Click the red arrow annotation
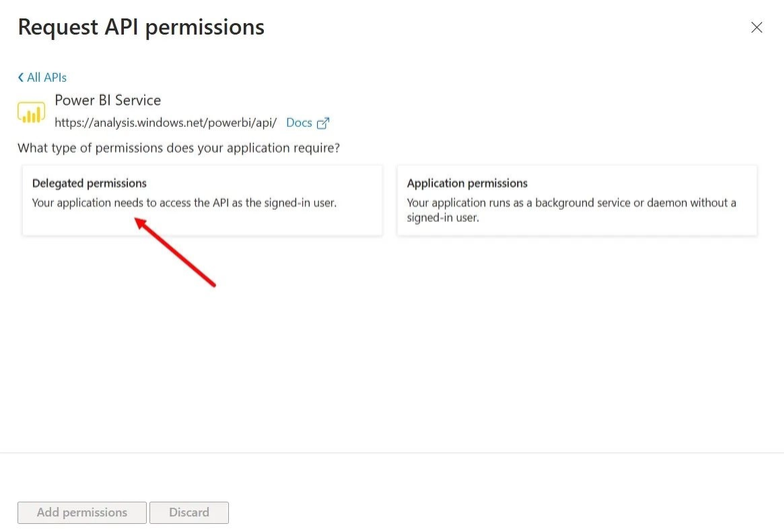This screenshot has width=784, height=529. tap(175, 252)
